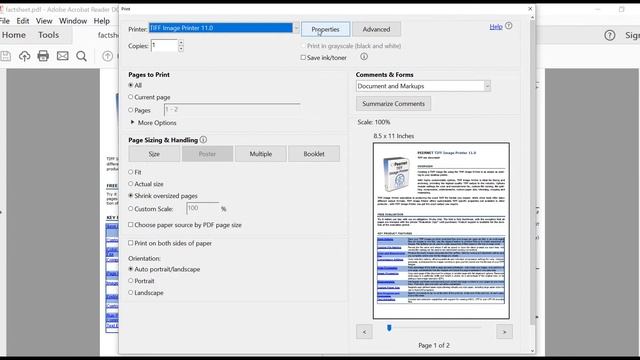640x360 pixels.
Task: Click the Summarize Comments button
Action: 393,104
